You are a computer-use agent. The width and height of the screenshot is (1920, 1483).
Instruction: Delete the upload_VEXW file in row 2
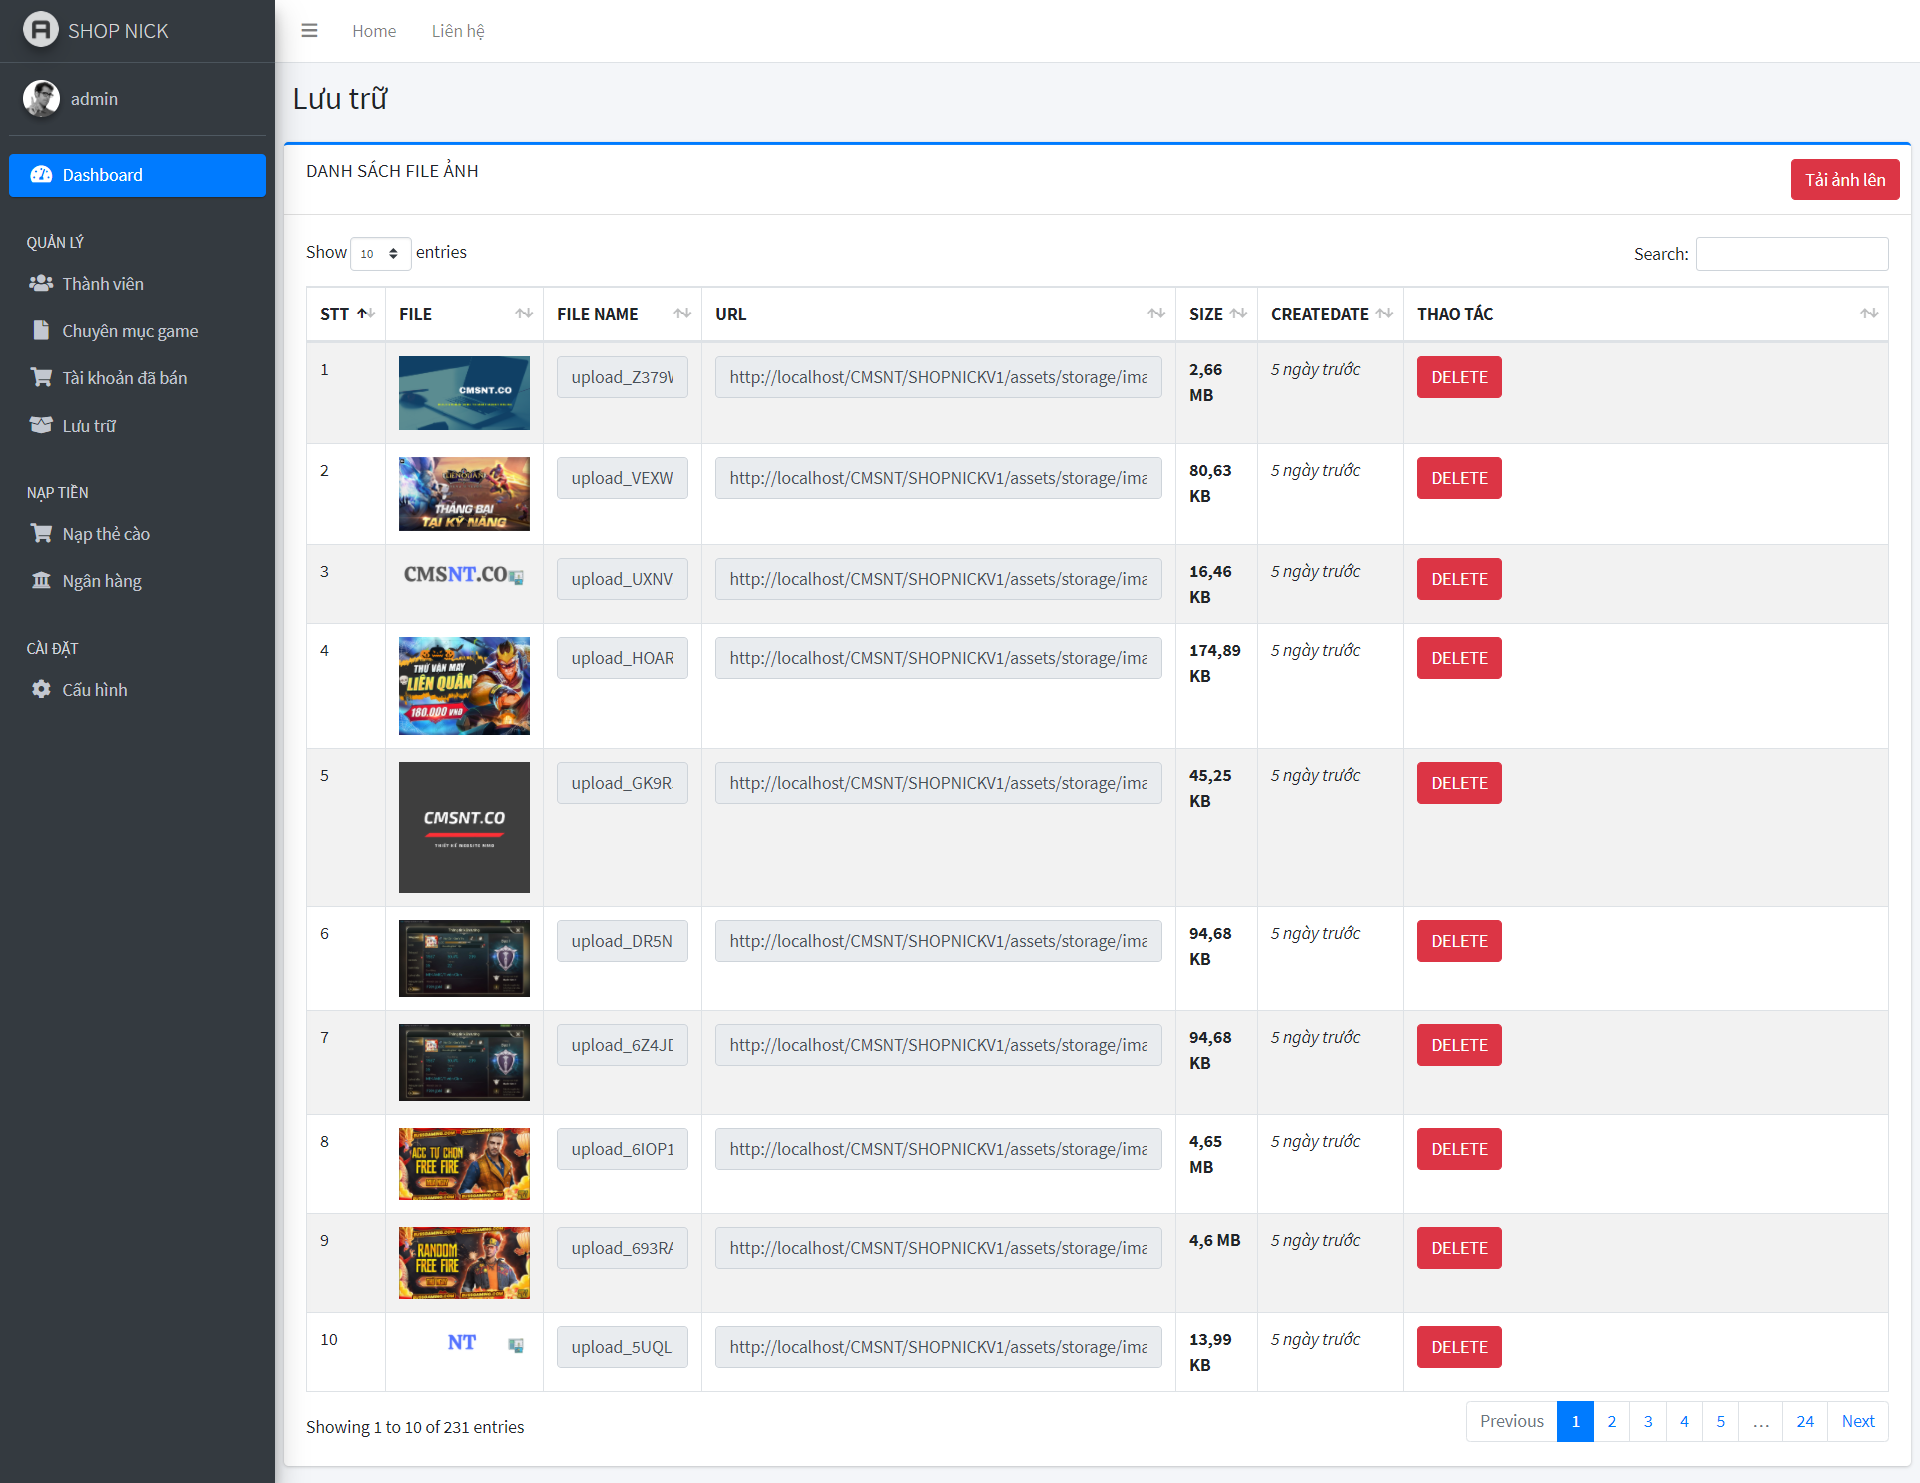(x=1458, y=478)
